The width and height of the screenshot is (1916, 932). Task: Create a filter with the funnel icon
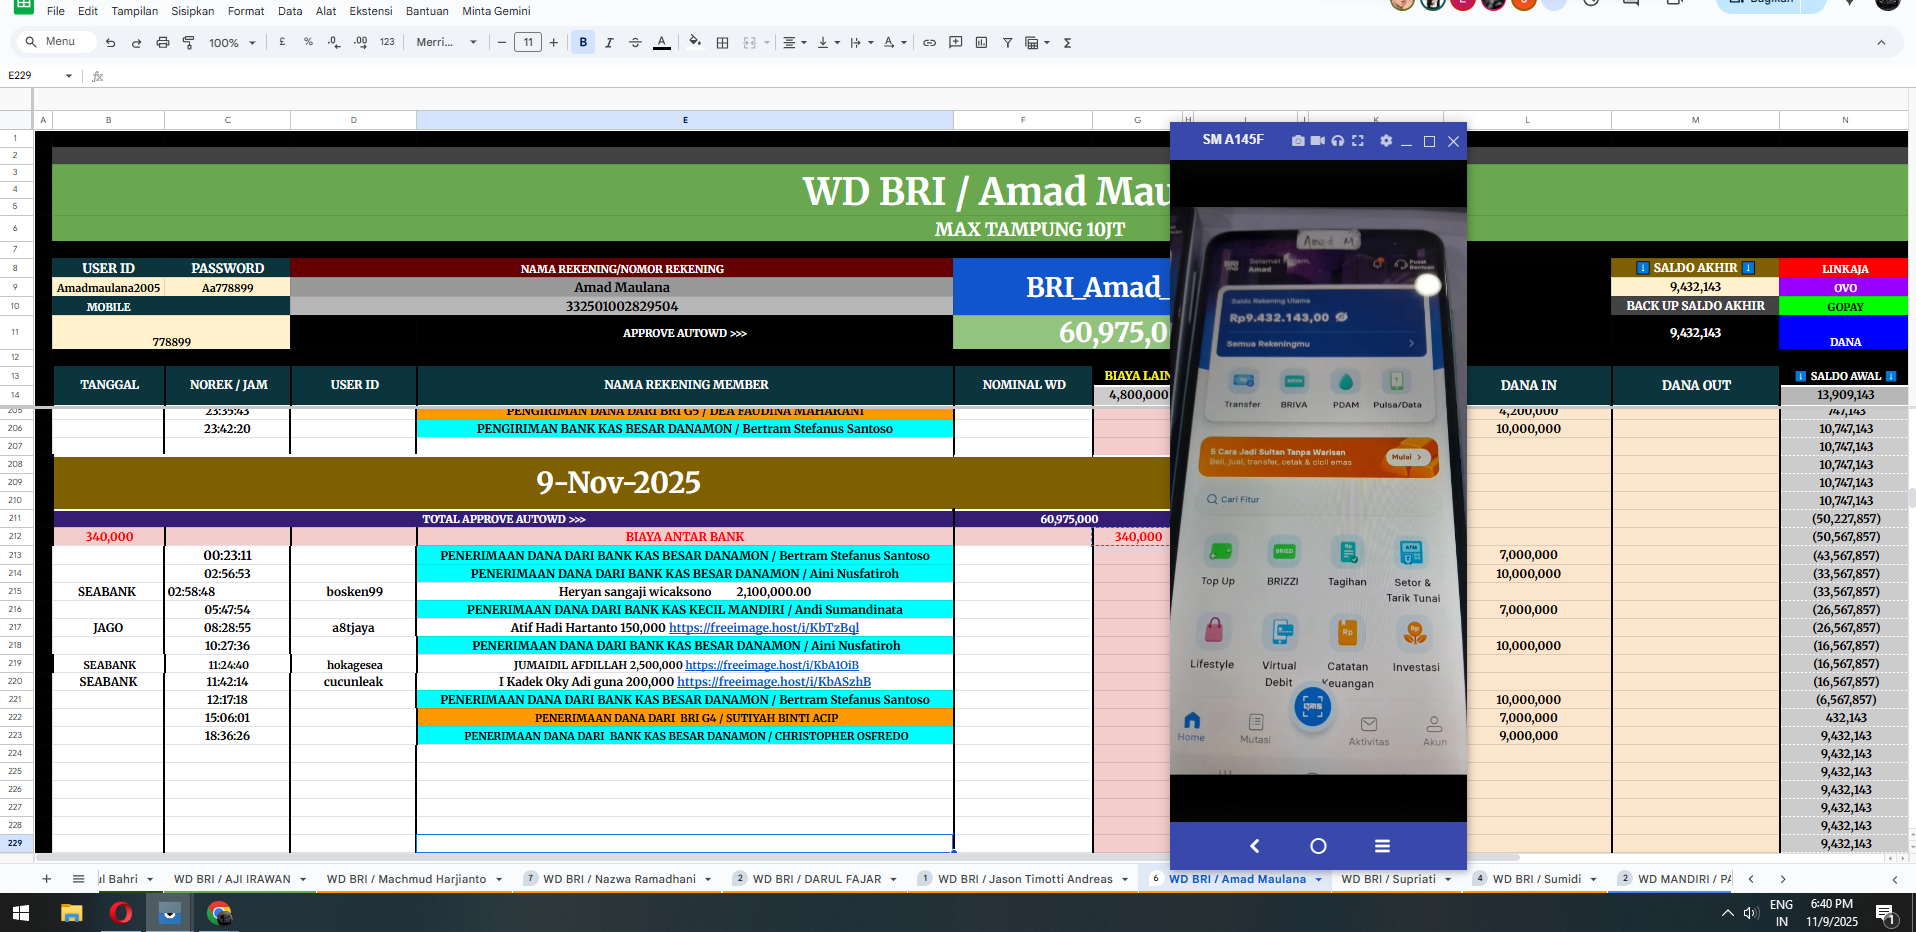pos(1007,43)
